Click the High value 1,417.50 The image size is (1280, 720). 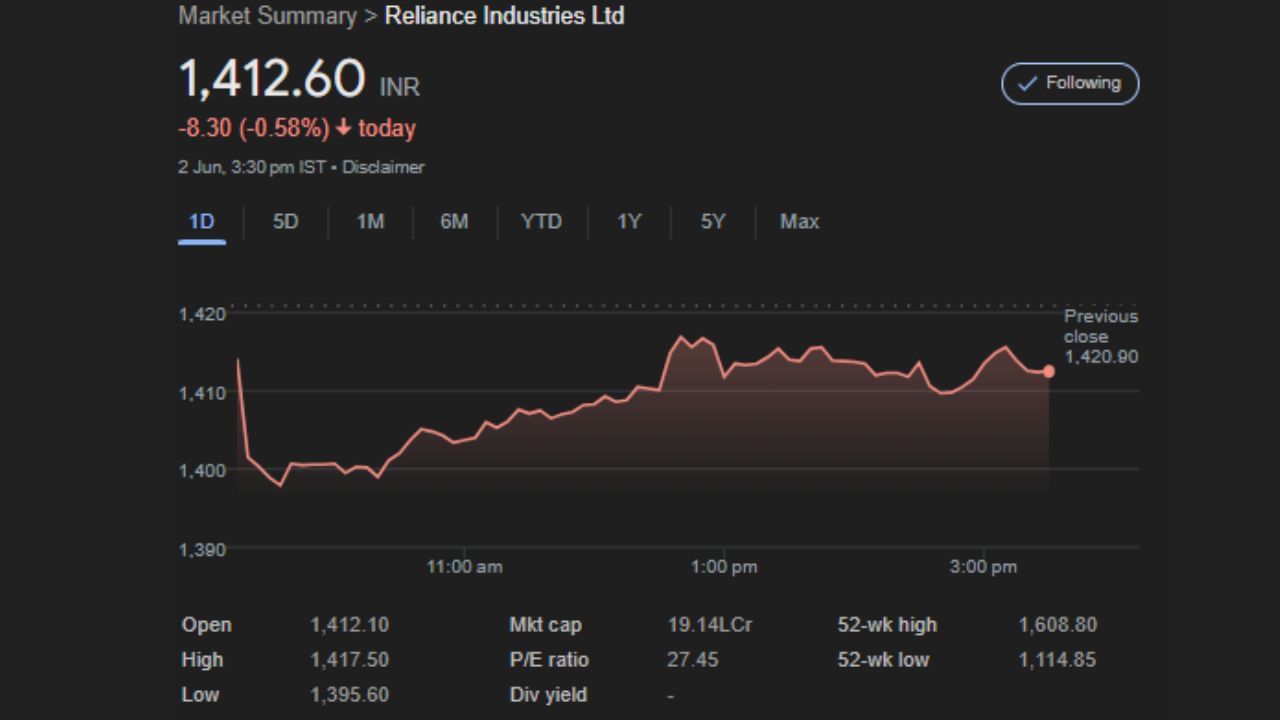[x=350, y=660]
